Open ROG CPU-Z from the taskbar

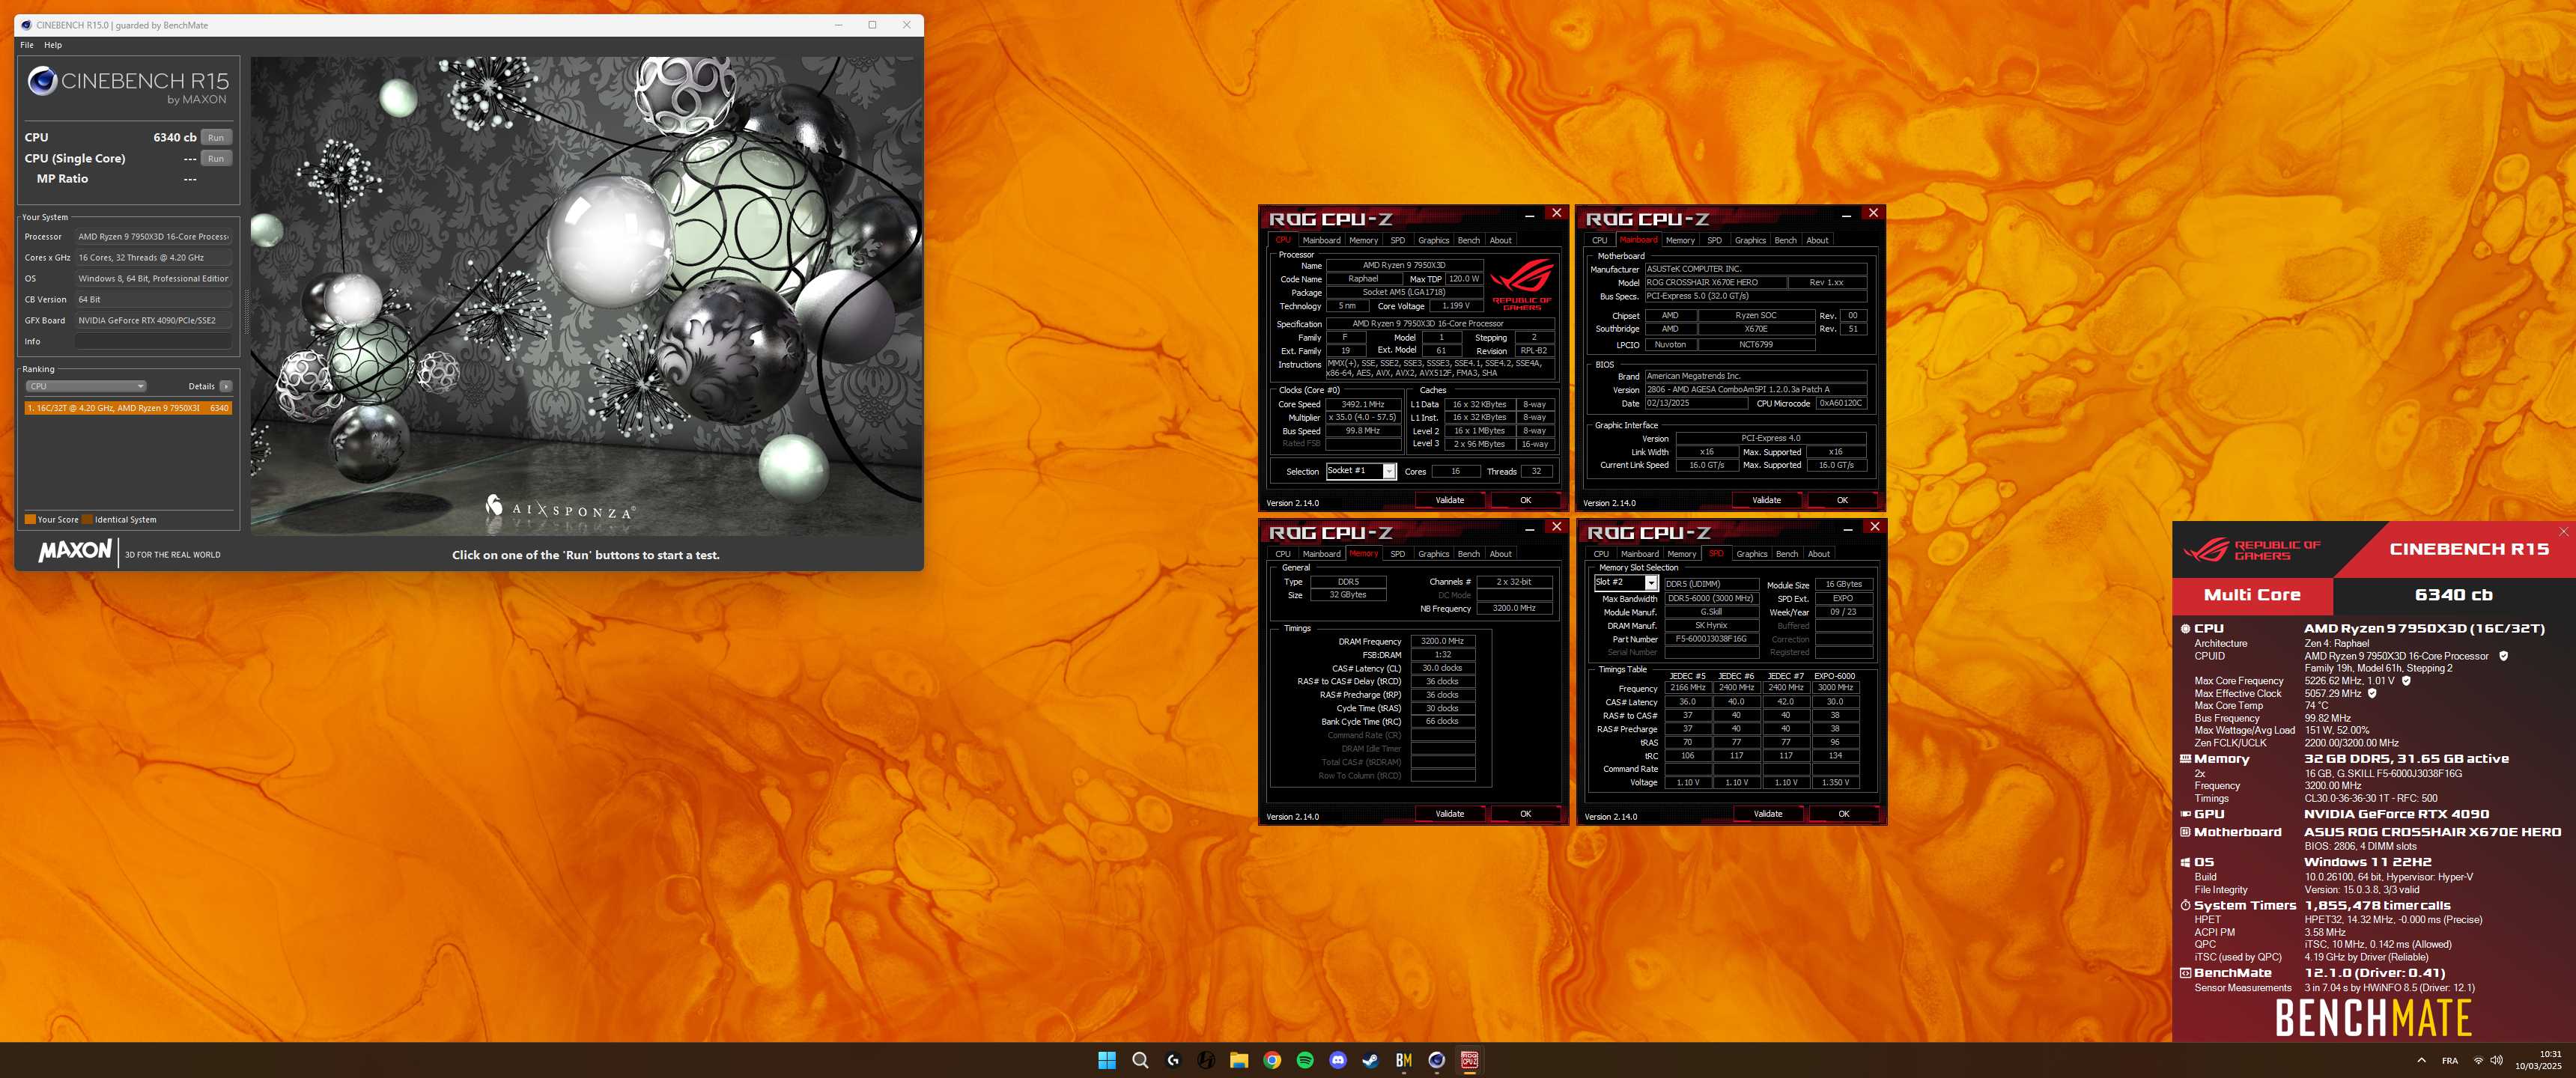1469,1060
